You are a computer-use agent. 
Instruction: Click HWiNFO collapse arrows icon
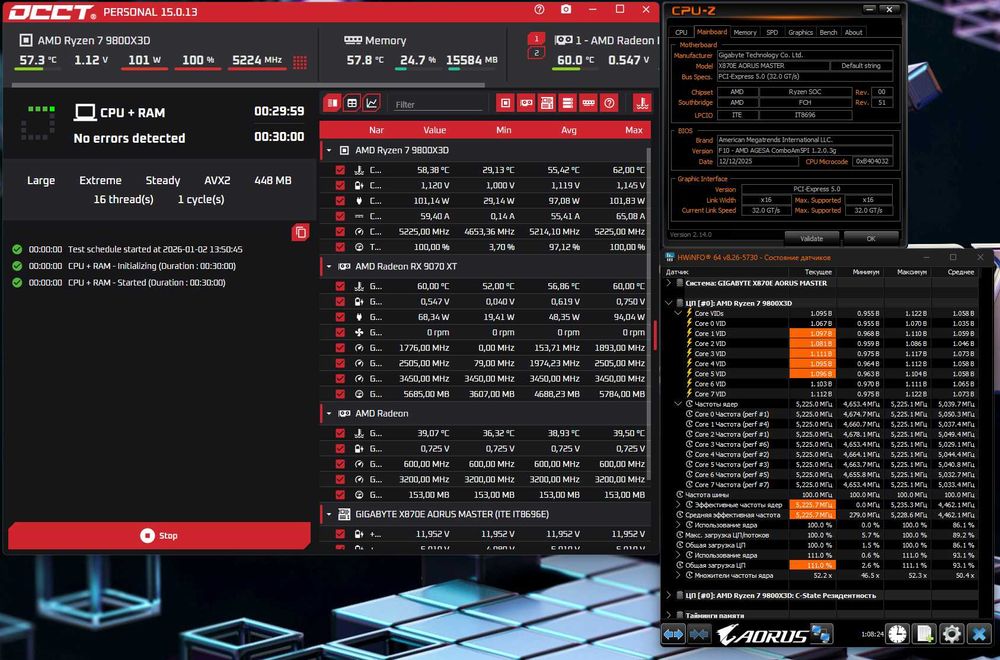tap(699, 634)
